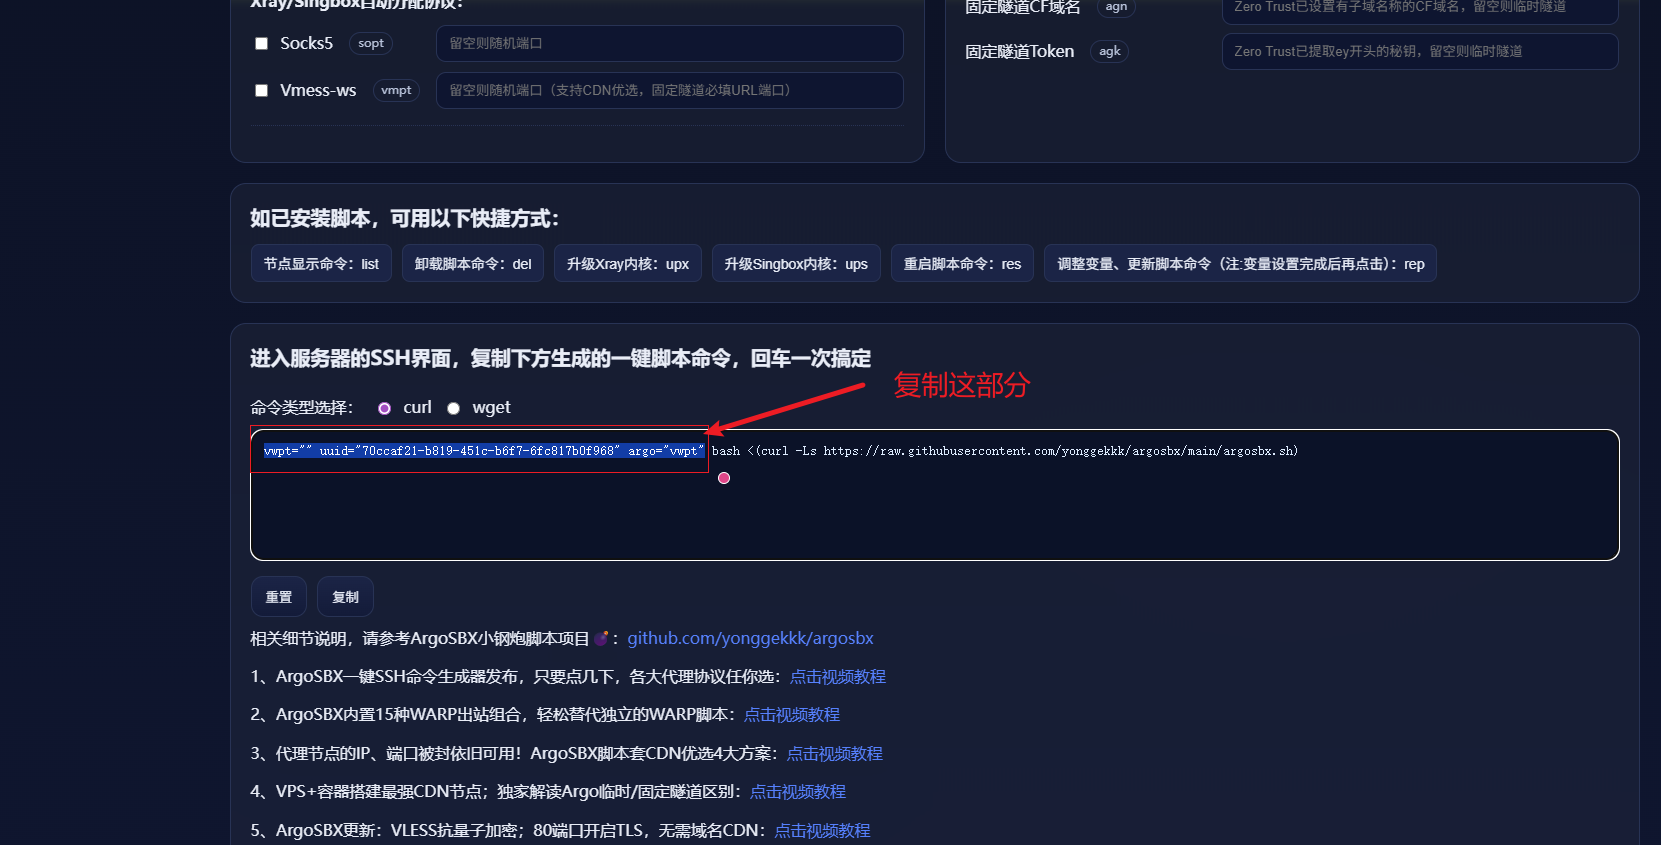Viewport: 1661px width, 845px height.
Task: Open video tutorial link for item 1
Action: click(837, 677)
